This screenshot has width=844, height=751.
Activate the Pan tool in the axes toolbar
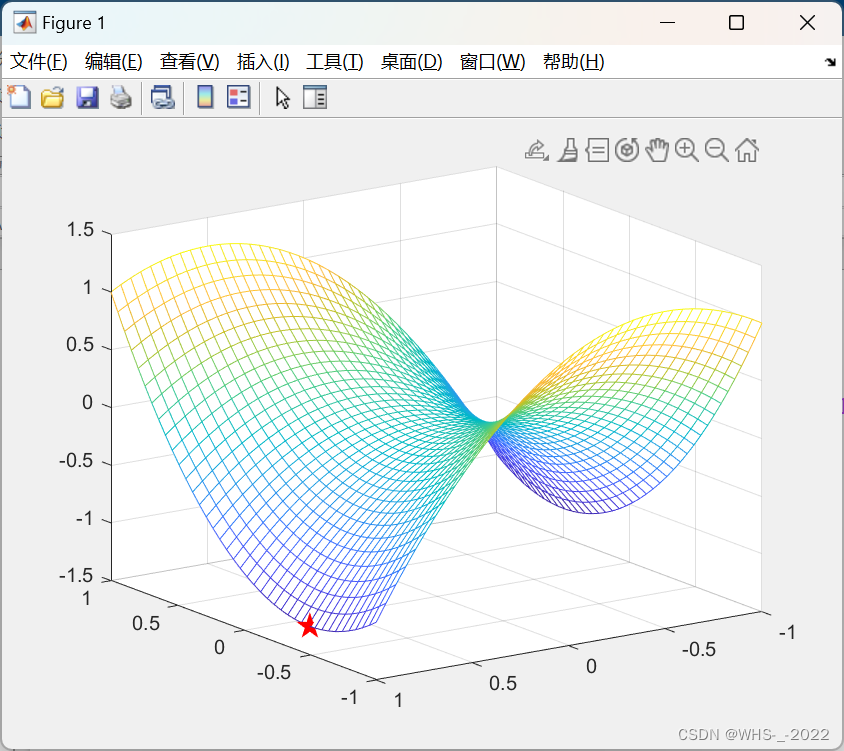(x=656, y=150)
